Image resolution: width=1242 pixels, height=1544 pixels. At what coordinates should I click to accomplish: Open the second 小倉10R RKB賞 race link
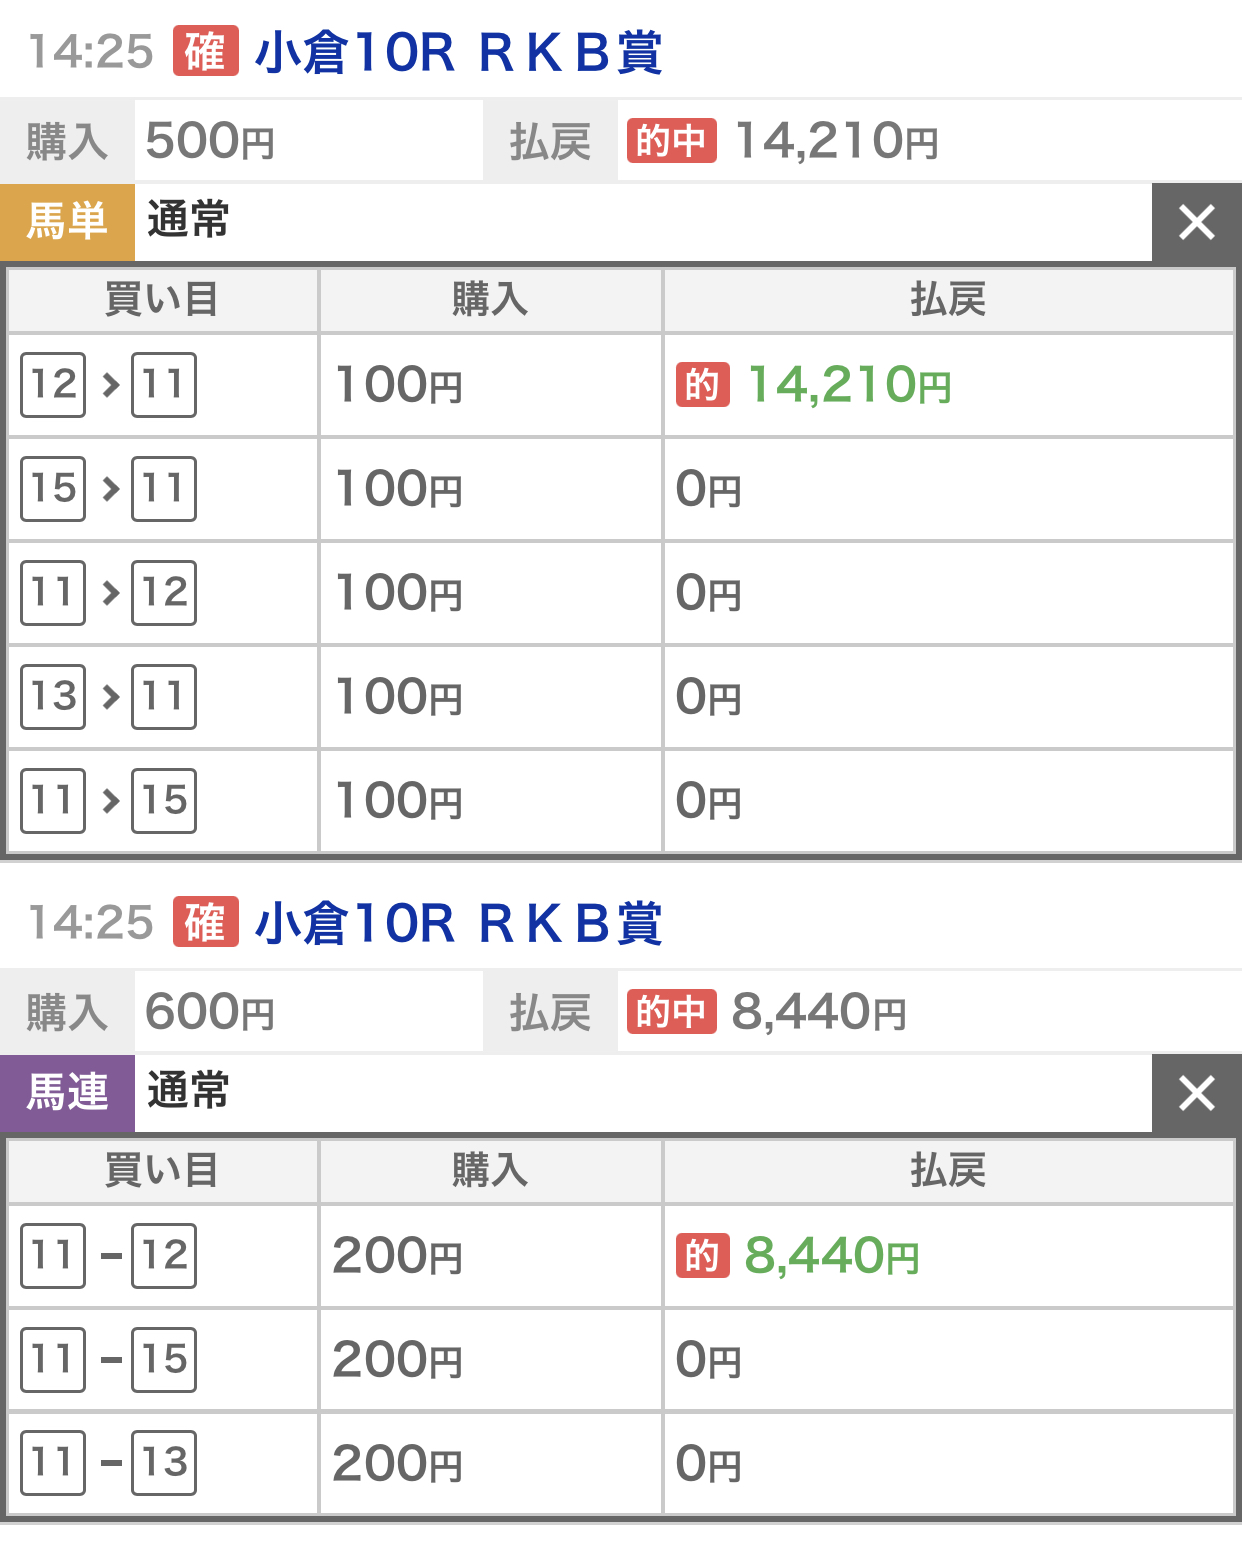coord(458,923)
